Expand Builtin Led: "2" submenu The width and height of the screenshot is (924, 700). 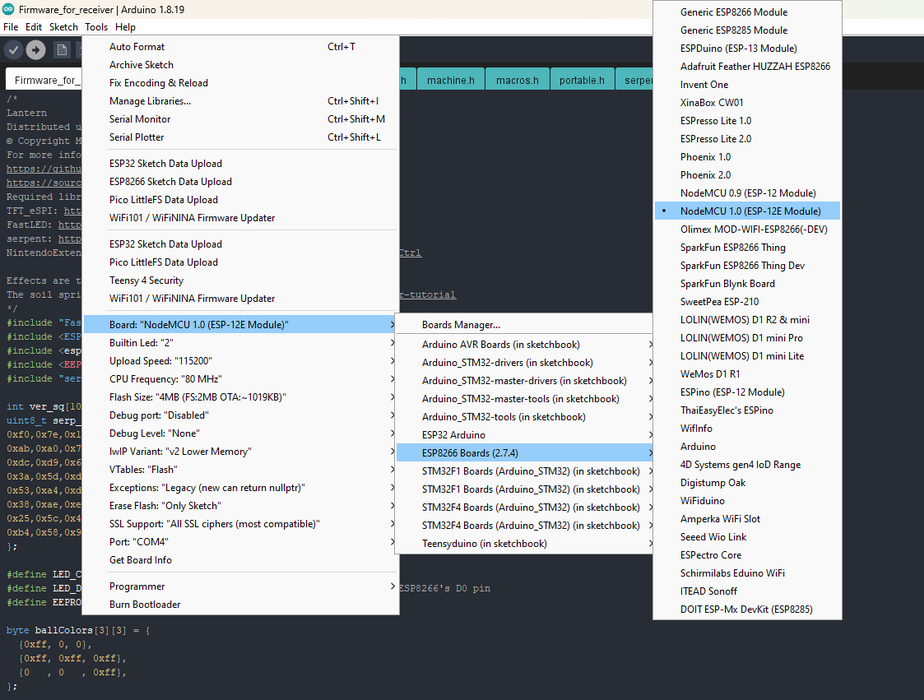coord(241,343)
